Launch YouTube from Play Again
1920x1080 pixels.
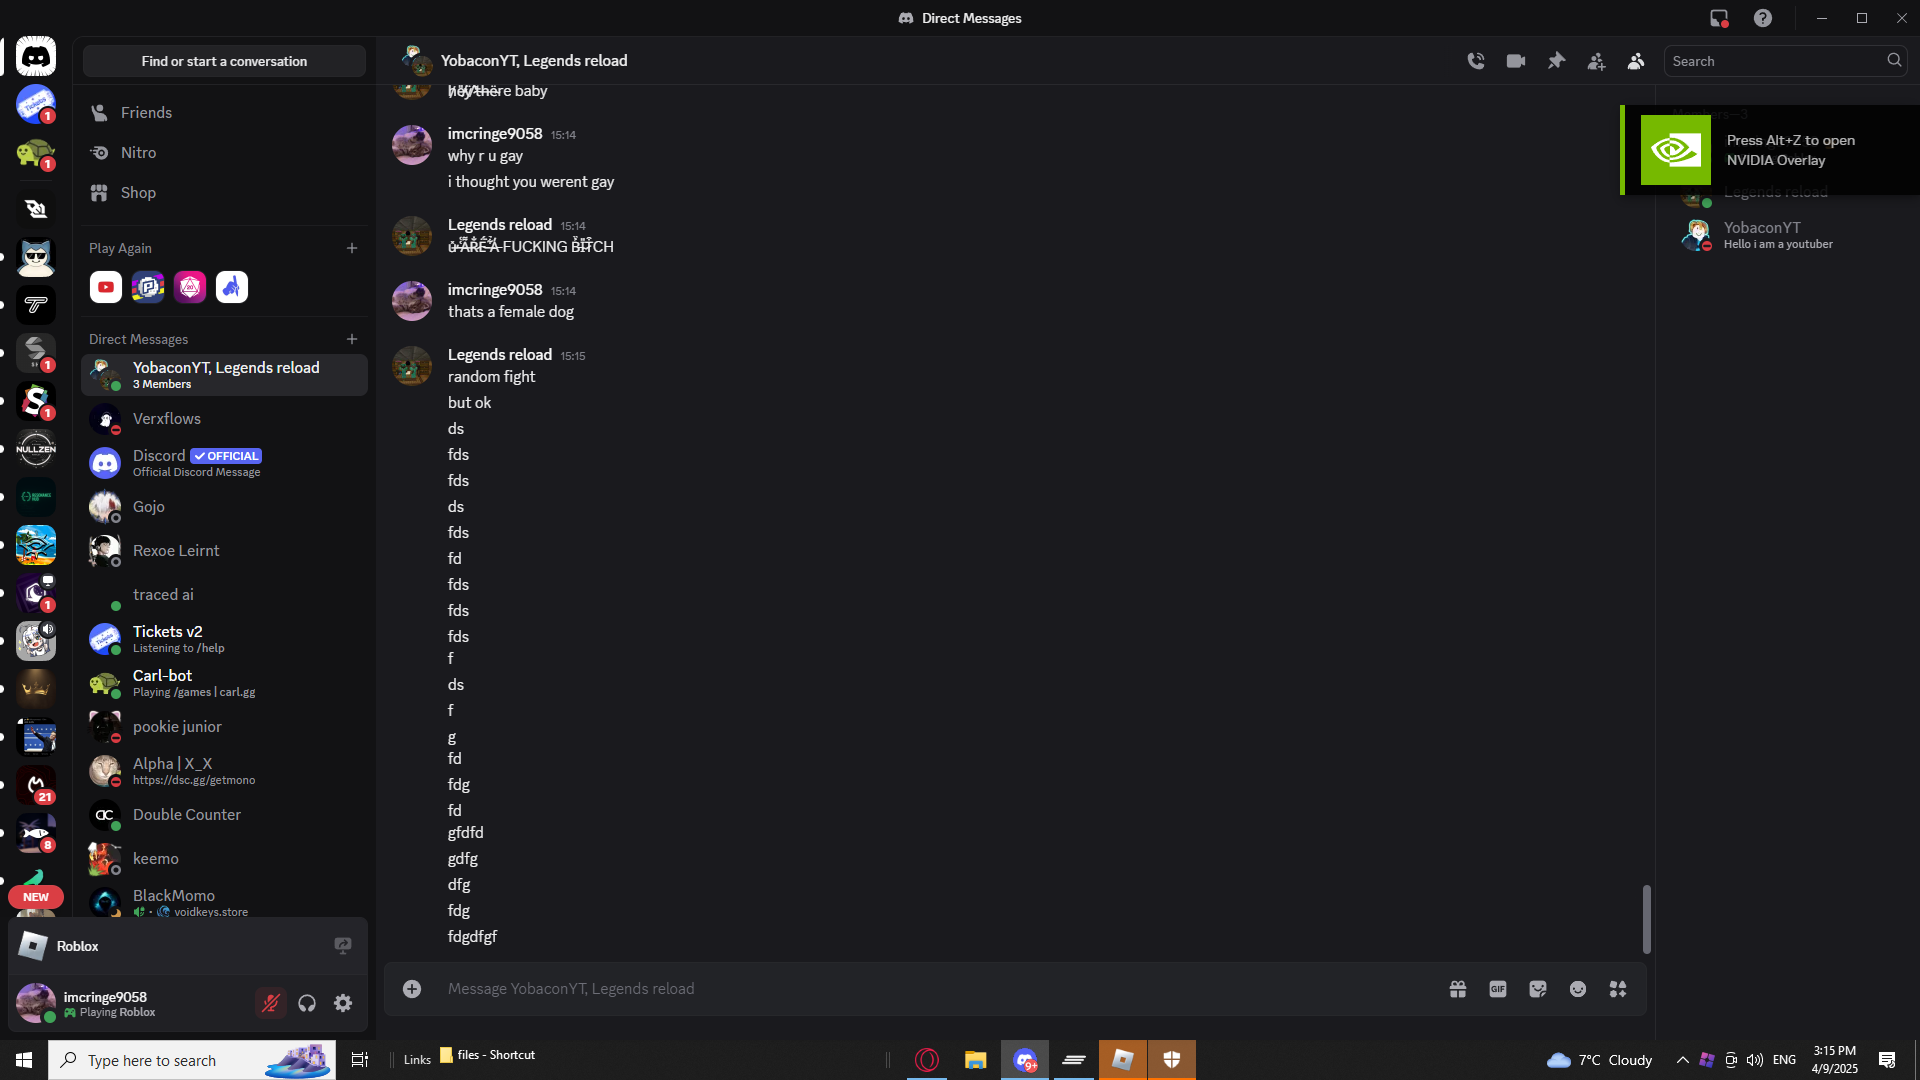tap(106, 287)
